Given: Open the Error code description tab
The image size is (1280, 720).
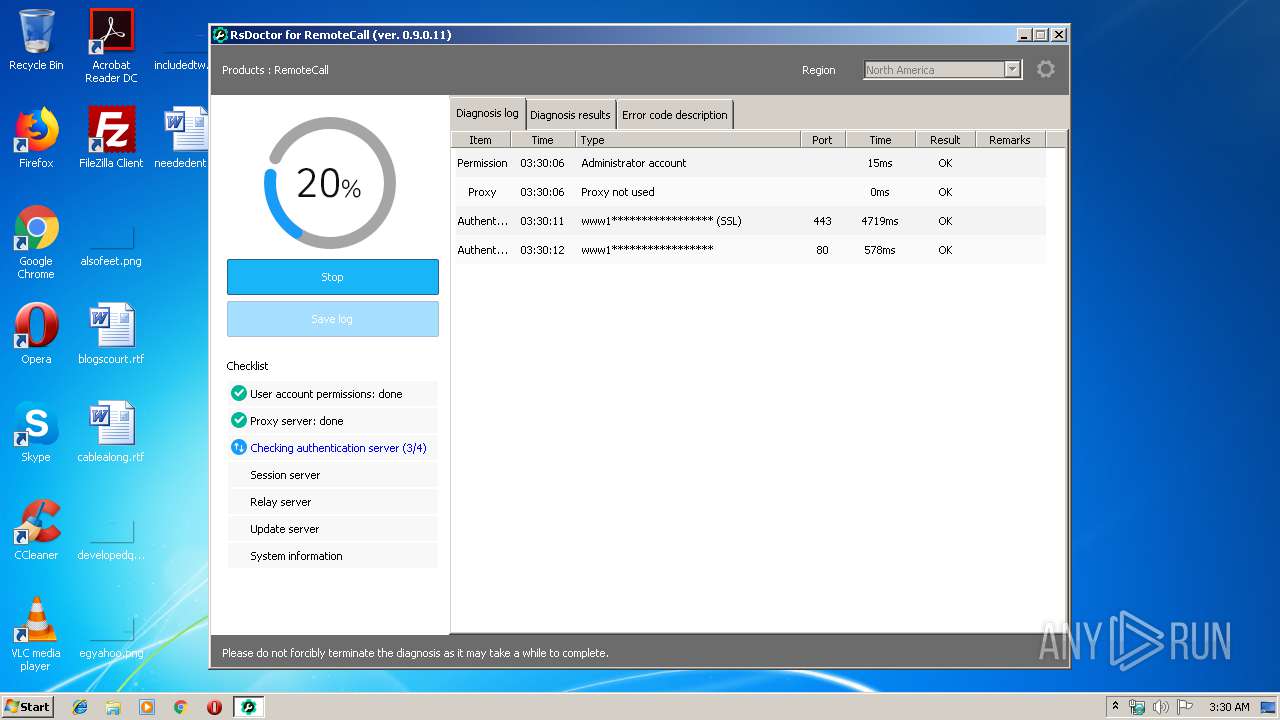Looking at the screenshot, I should pyautogui.click(x=675, y=115).
